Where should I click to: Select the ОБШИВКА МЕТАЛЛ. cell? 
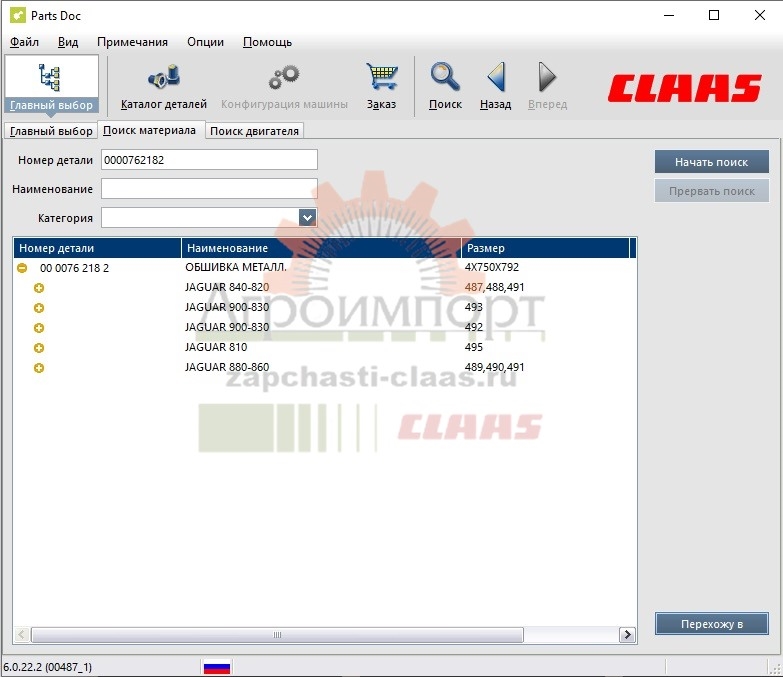tap(236, 267)
